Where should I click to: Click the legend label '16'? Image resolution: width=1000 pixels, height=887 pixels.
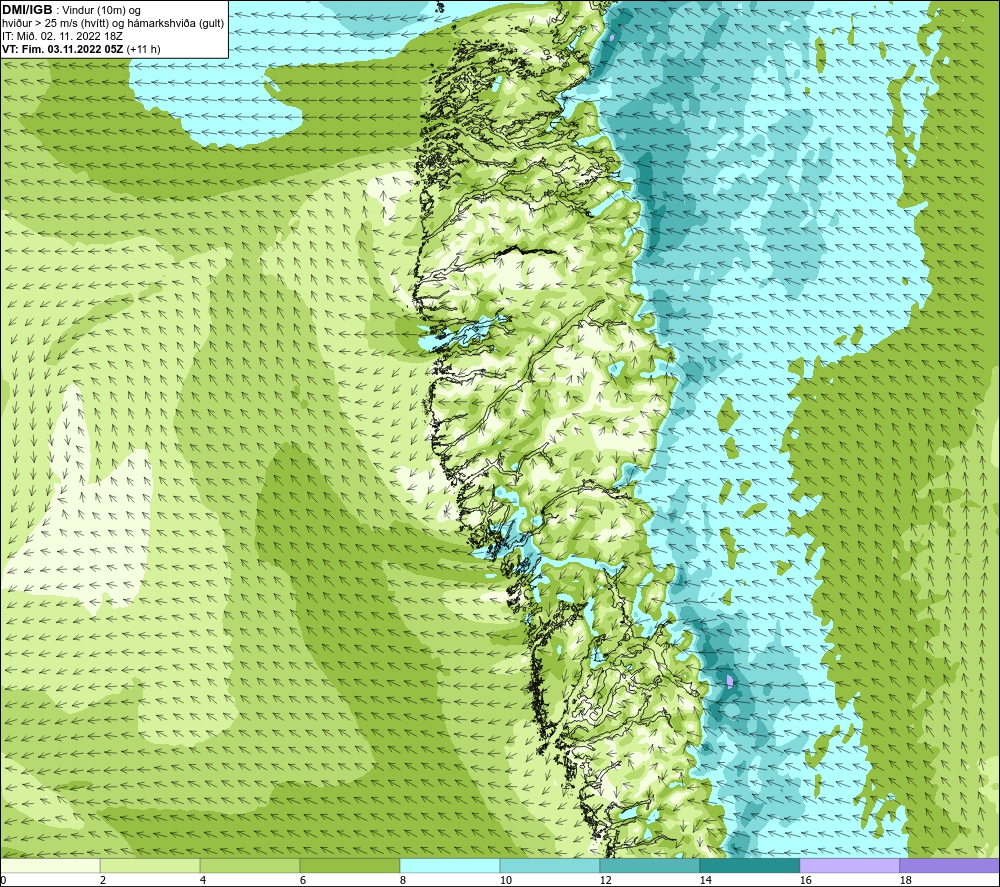coord(805,880)
